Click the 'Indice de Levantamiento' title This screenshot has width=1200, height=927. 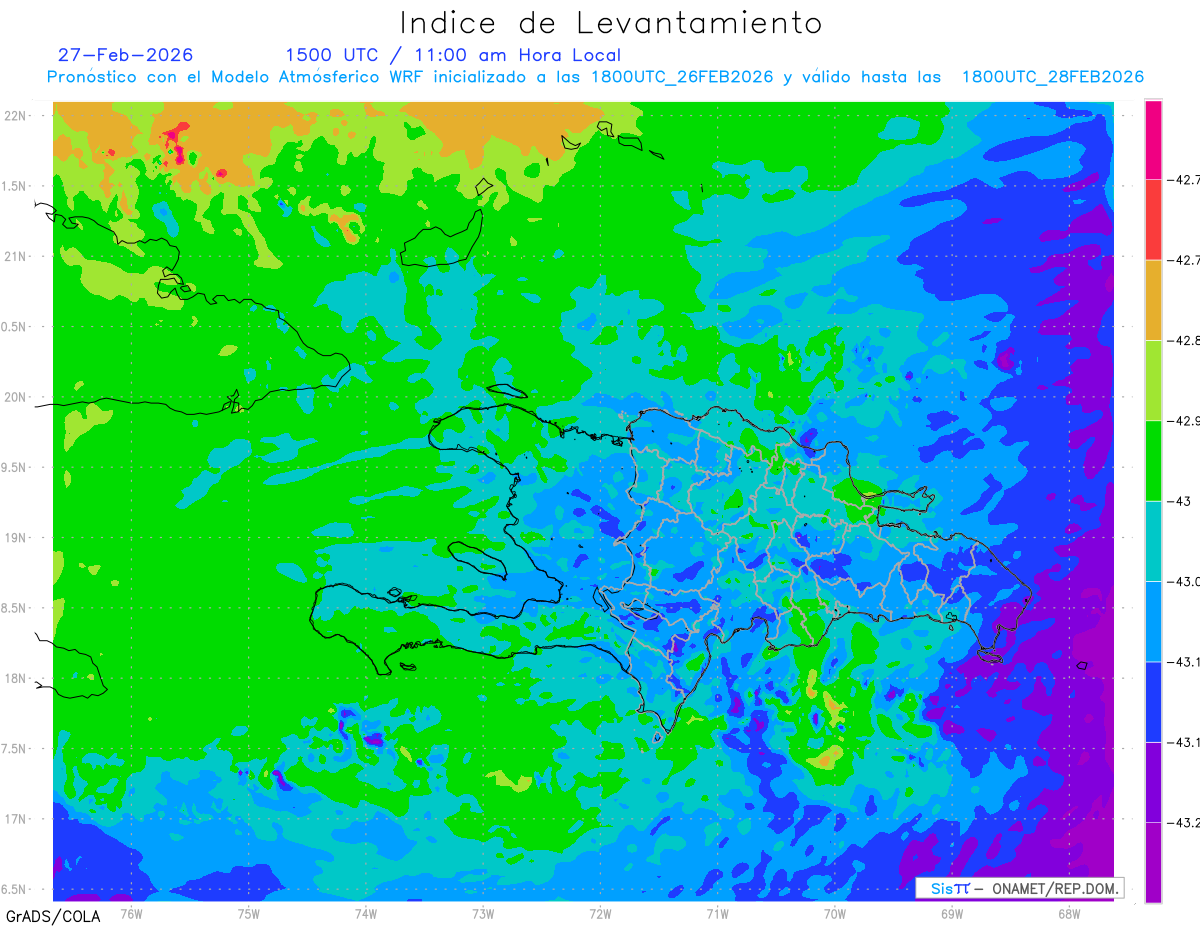pos(611,22)
